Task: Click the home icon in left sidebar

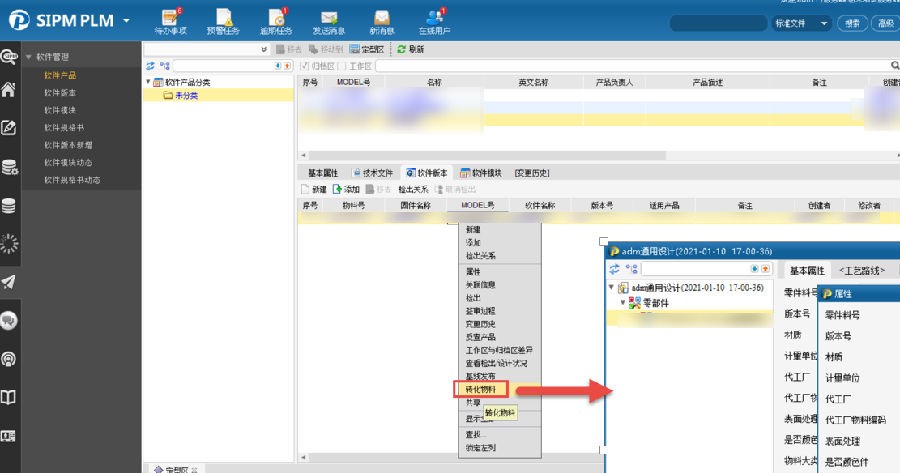Action: [9, 90]
